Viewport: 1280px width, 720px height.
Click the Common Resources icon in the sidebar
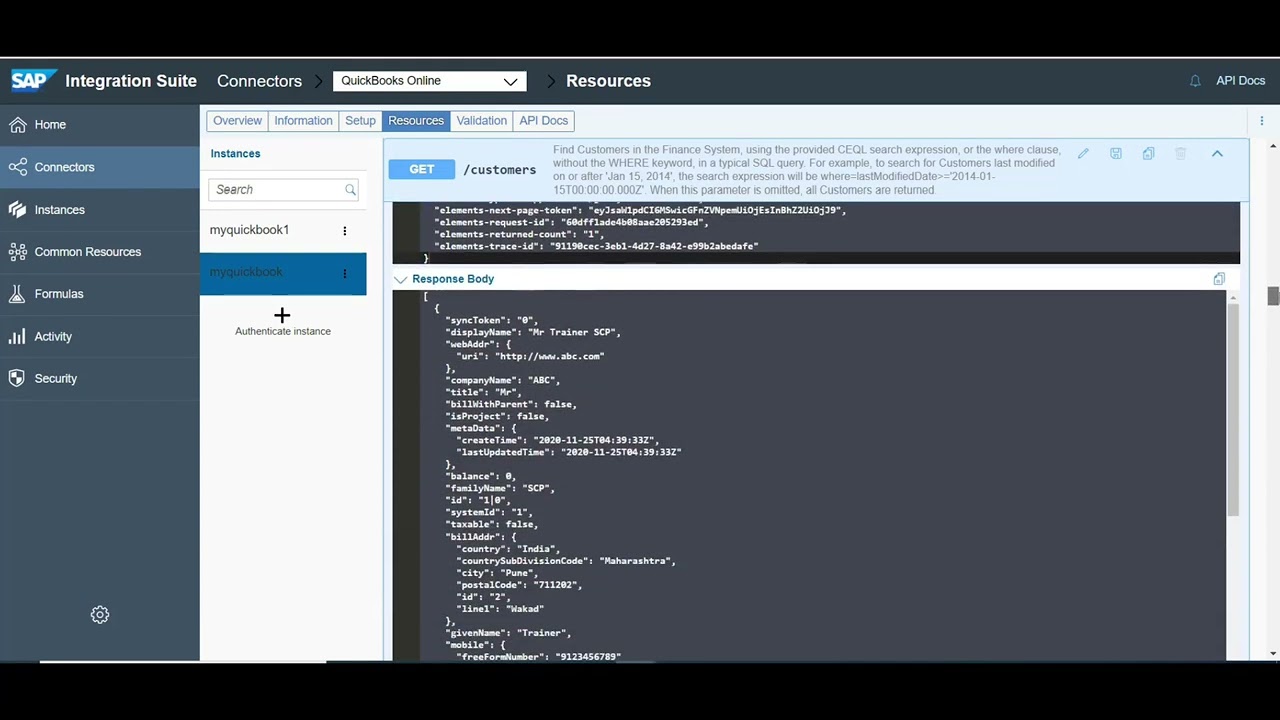(x=17, y=252)
